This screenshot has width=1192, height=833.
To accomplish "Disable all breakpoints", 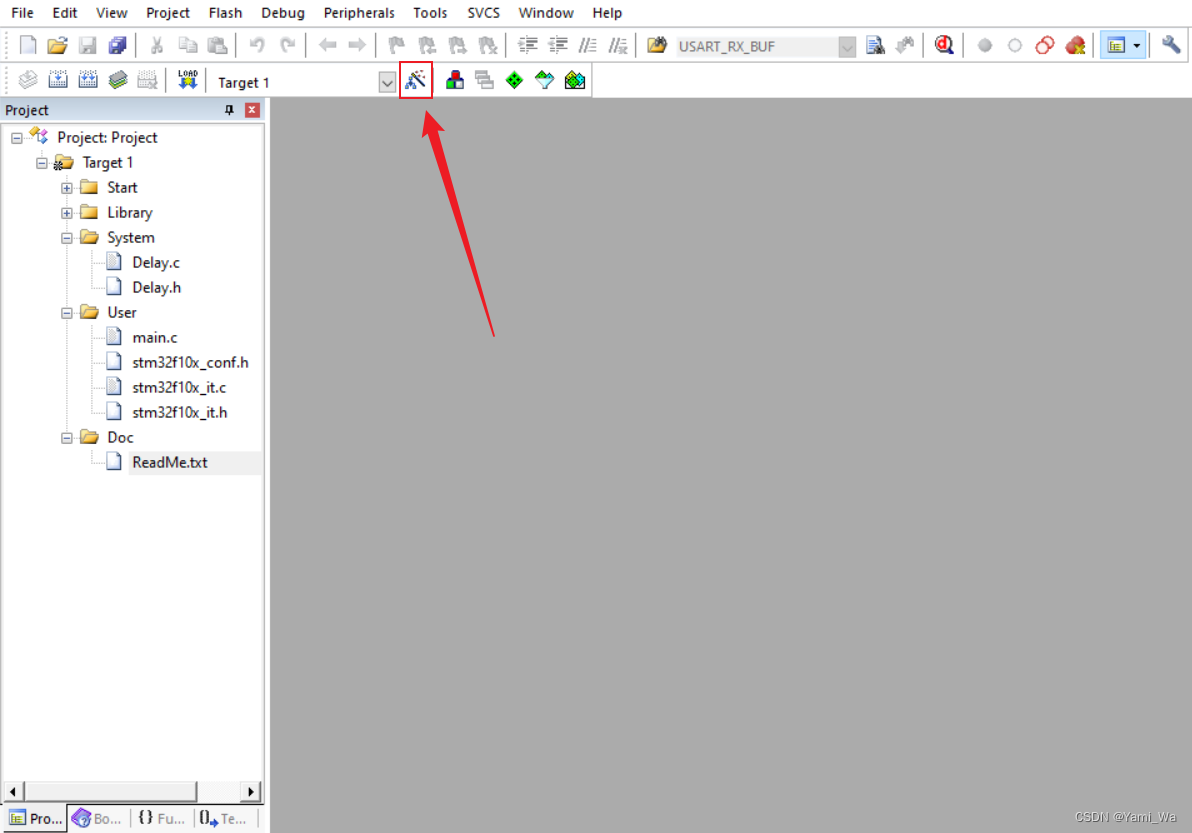I will pos(1043,44).
